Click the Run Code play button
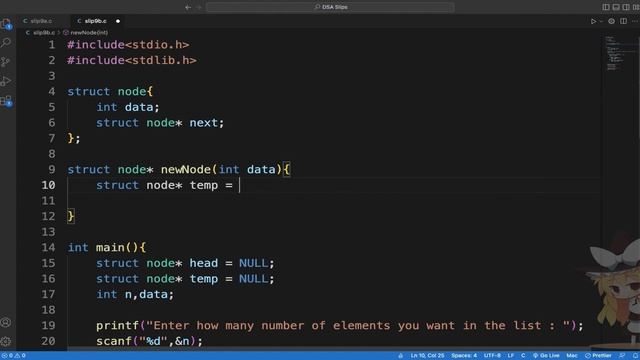640x360 pixels. (593, 21)
